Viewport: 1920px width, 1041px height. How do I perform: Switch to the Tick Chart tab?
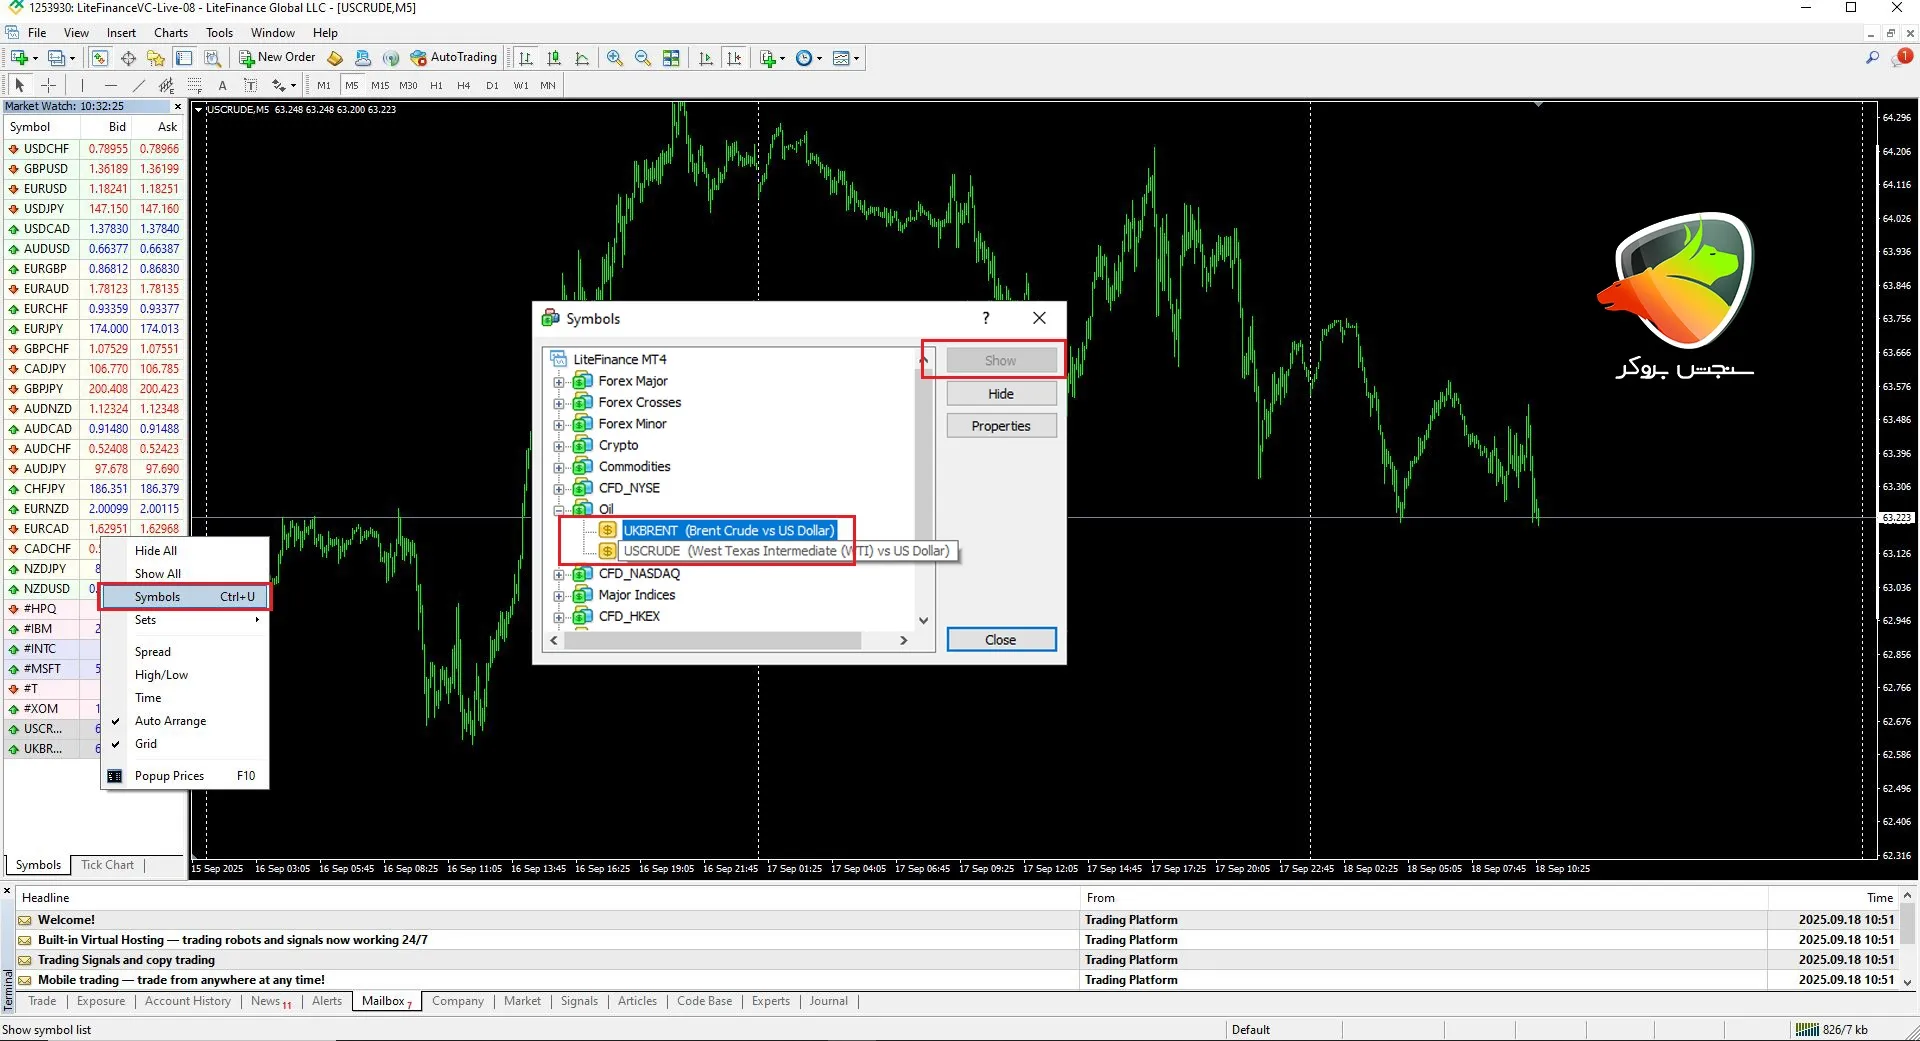pyautogui.click(x=107, y=865)
